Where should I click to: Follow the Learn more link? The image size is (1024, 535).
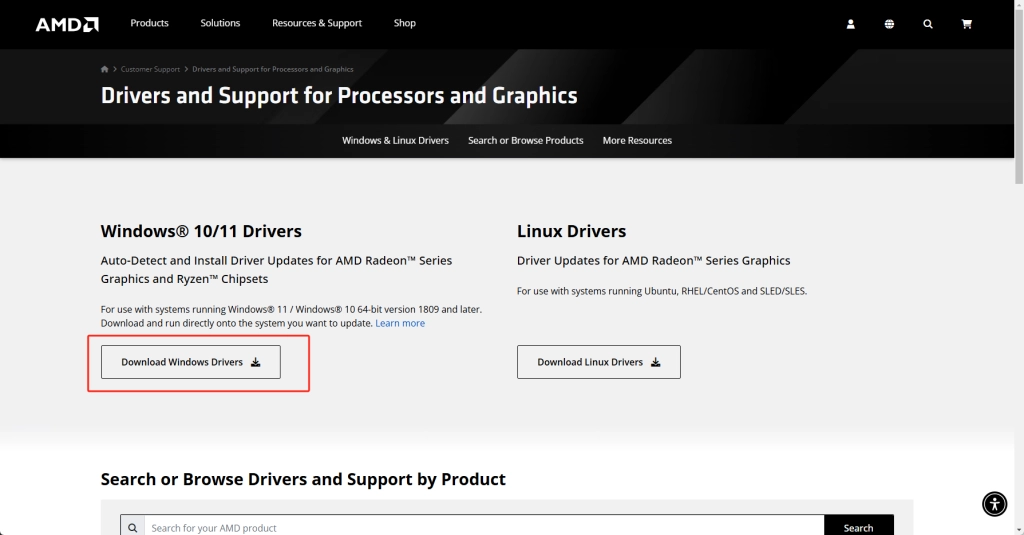pos(400,323)
